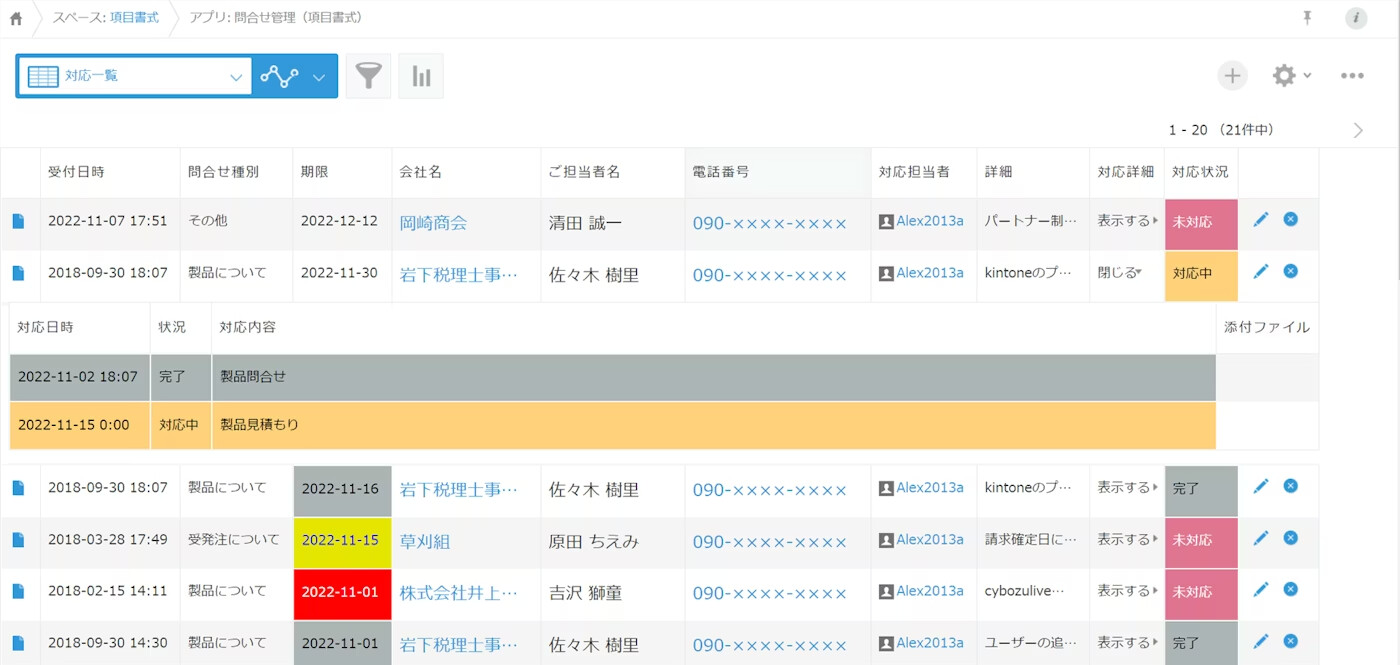Delete the 草刈組 record with x icon

tap(1290, 538)
